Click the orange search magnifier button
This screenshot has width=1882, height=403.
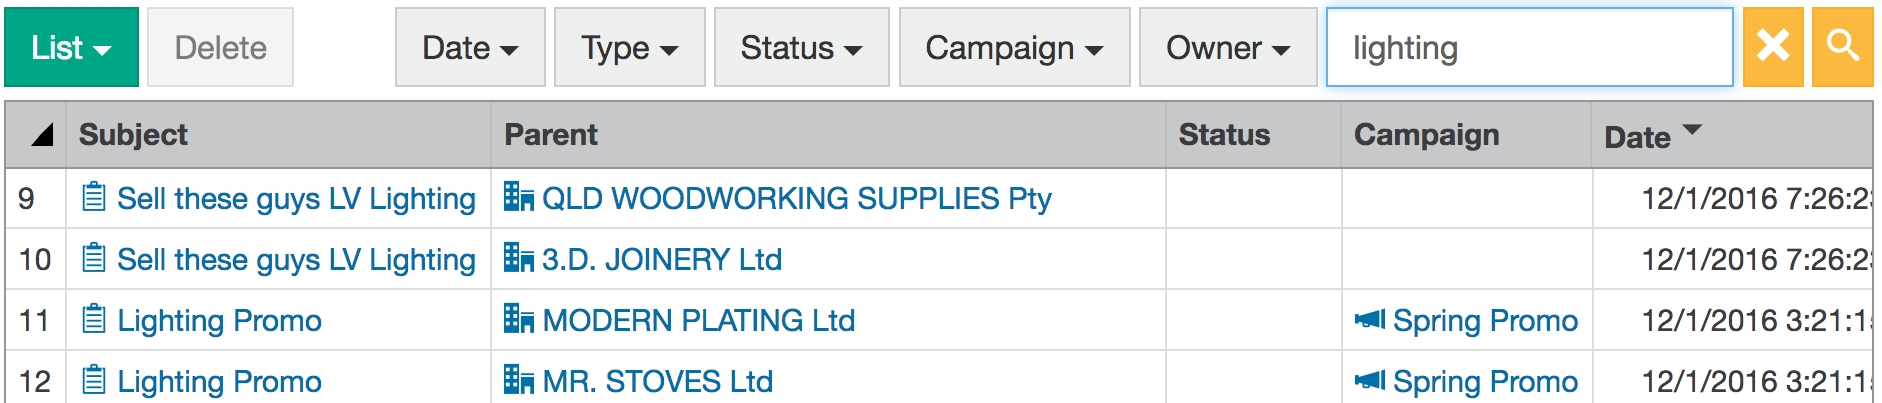coord(1842,47)
